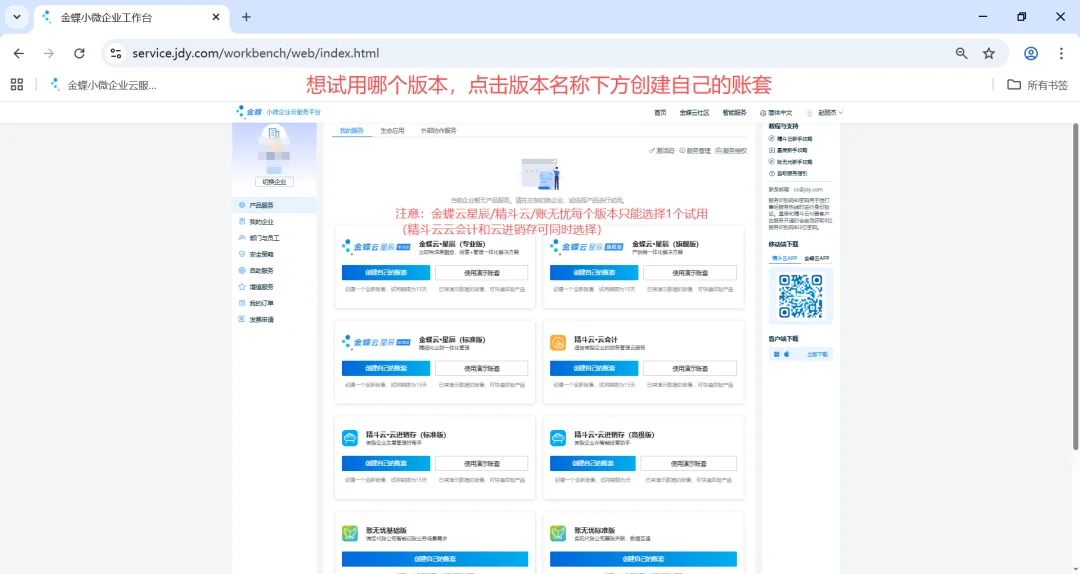Bookmark this page with the star icon
This screenshot has height=574, width=1080.
[989, 53]
